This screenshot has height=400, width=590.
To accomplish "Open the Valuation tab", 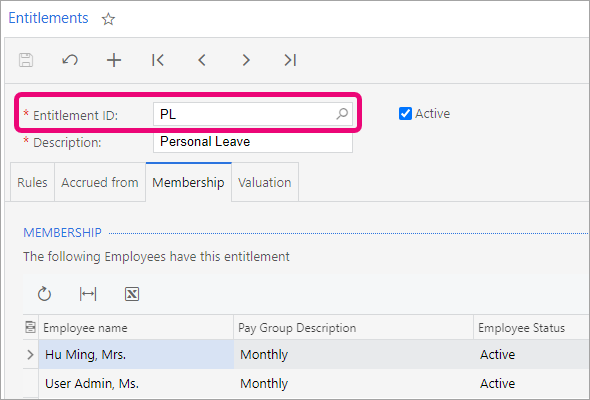I will pos(265,183).
